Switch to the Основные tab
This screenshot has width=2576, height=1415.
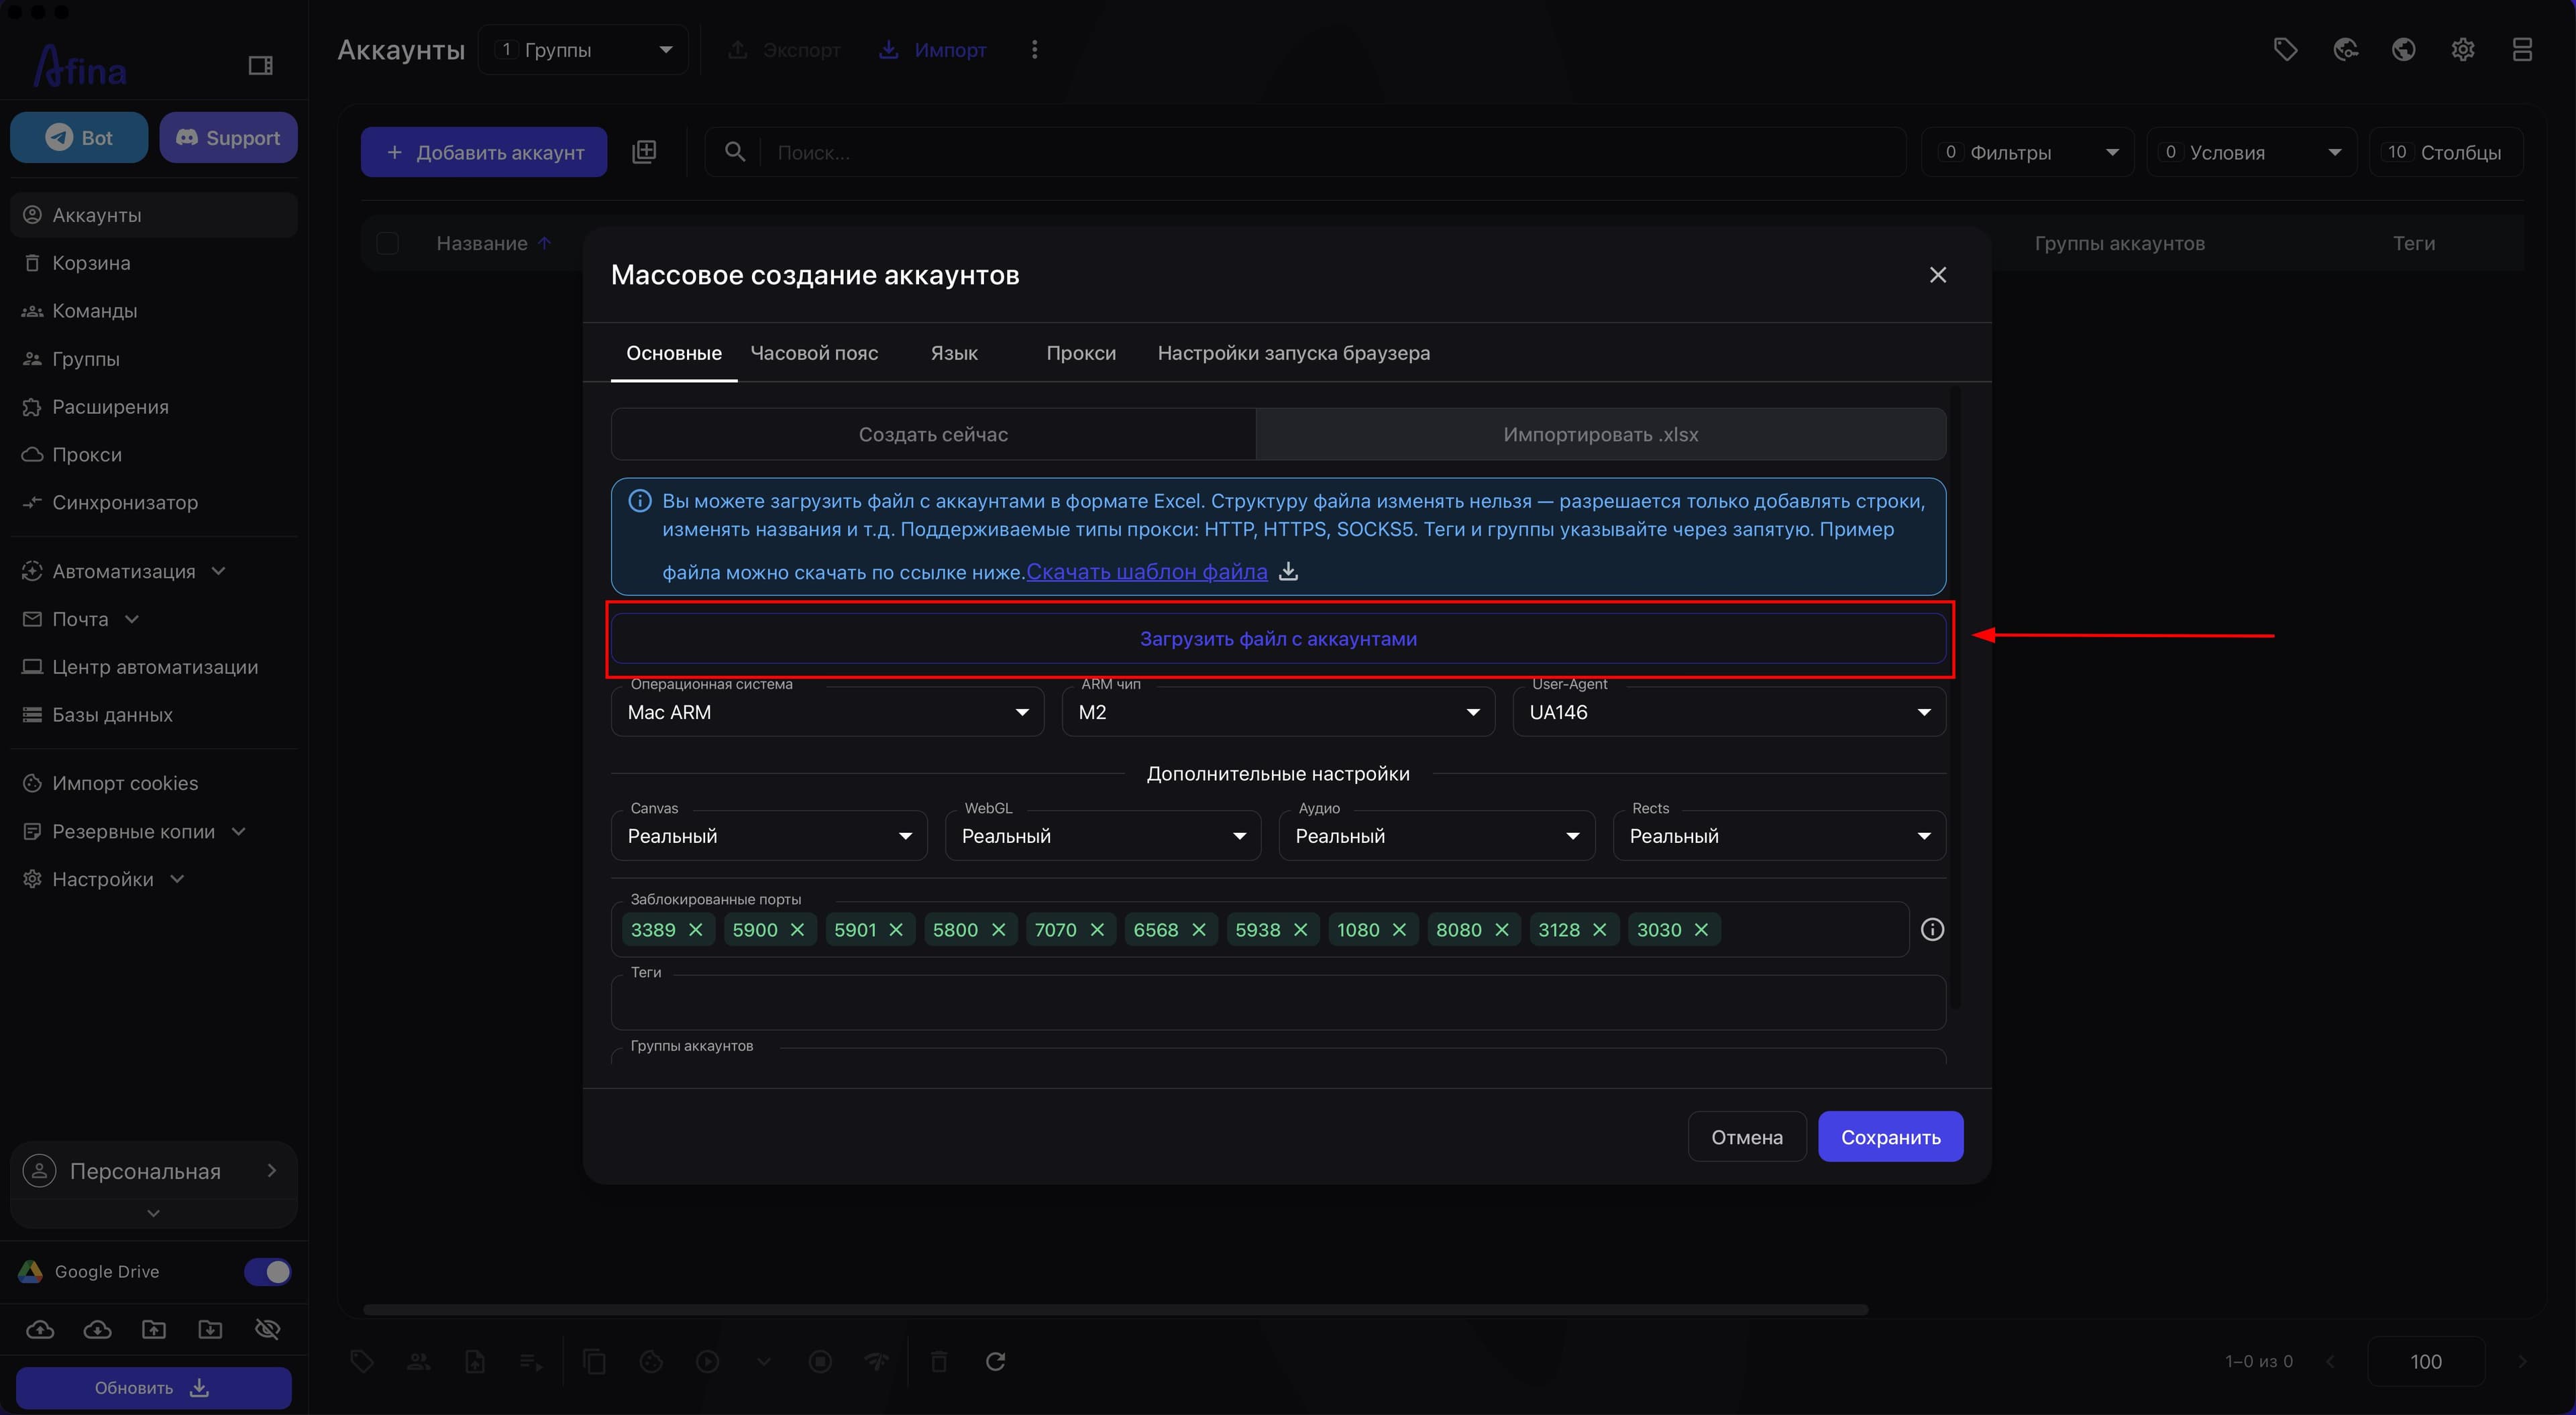pos(674,353)
